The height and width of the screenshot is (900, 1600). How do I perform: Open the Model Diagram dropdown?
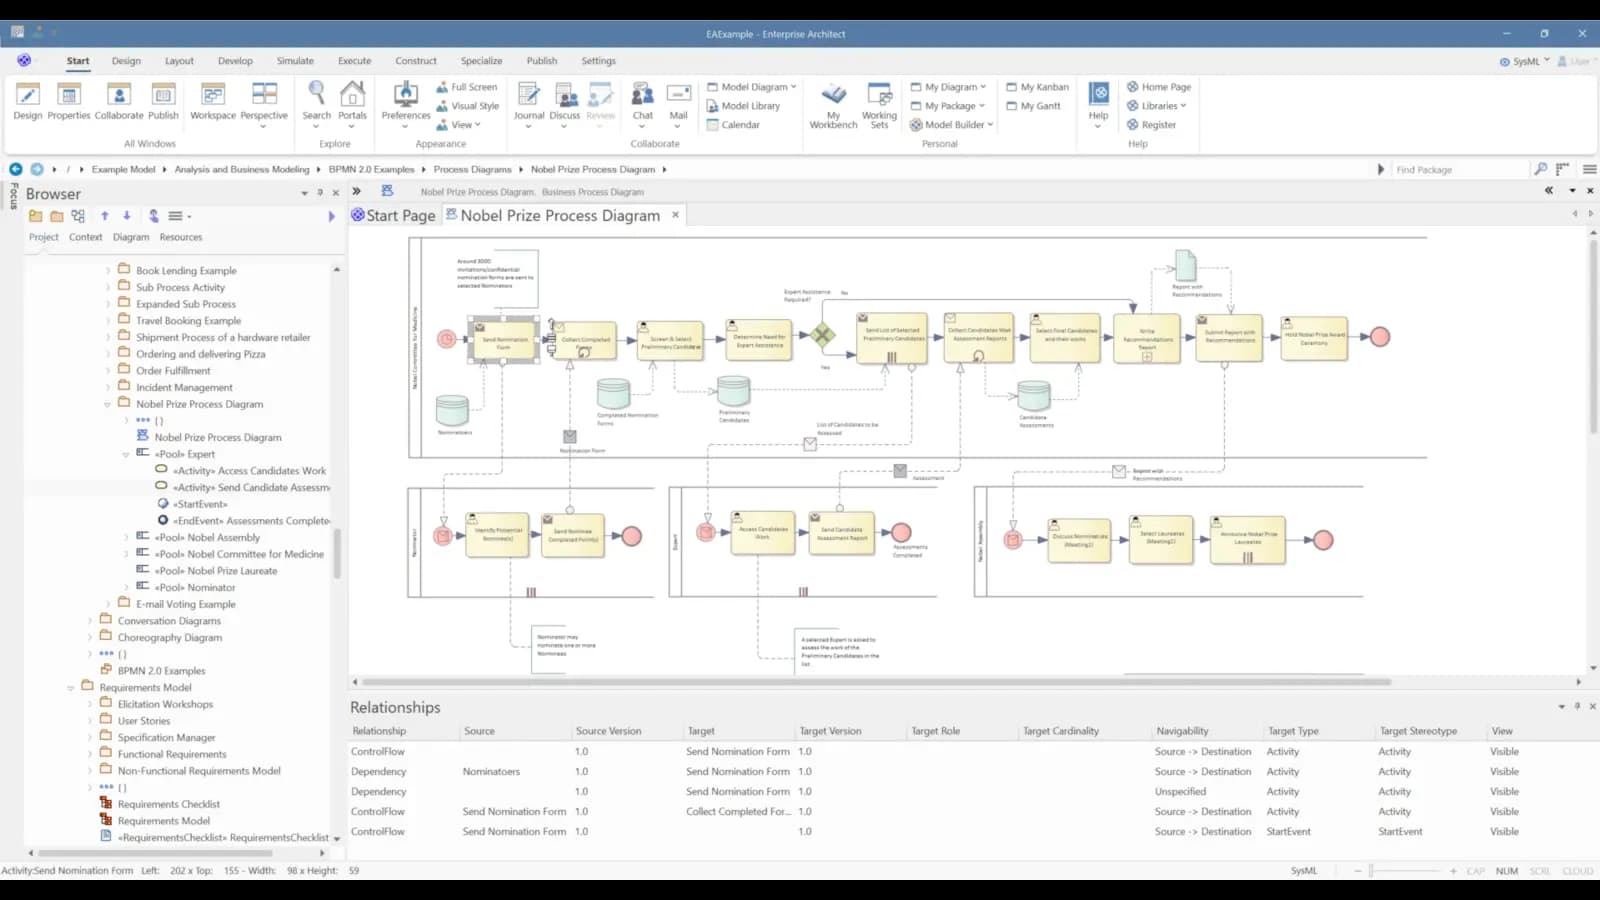(752, 87)
